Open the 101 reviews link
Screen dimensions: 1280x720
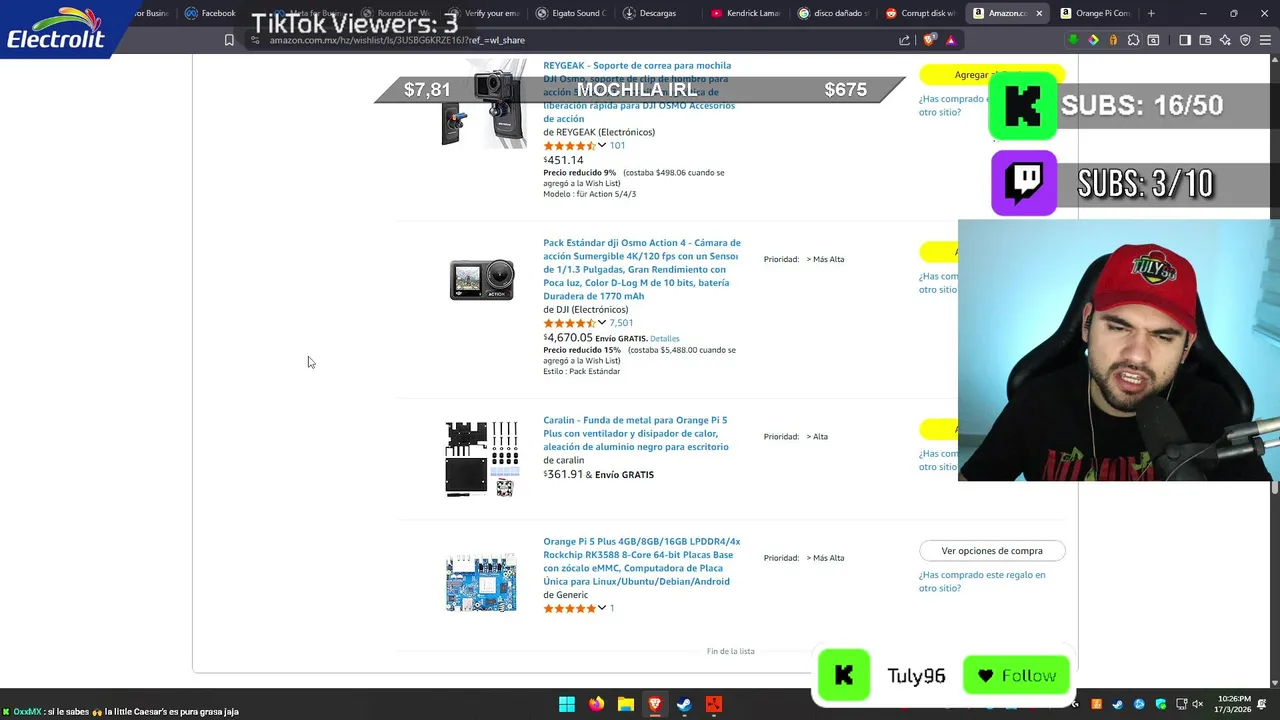(x=617, y=146)
